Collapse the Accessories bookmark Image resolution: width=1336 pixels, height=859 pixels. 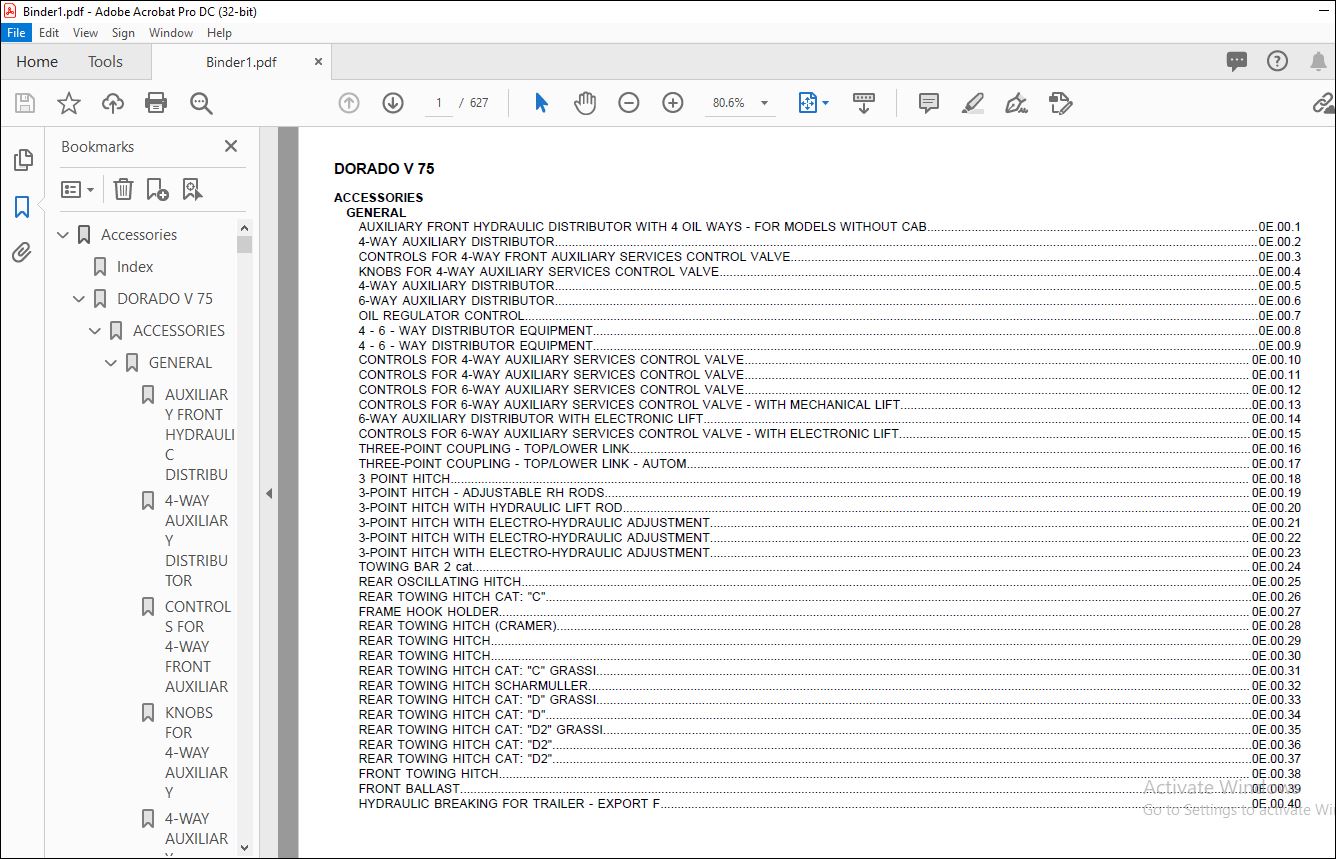[64, 235]
